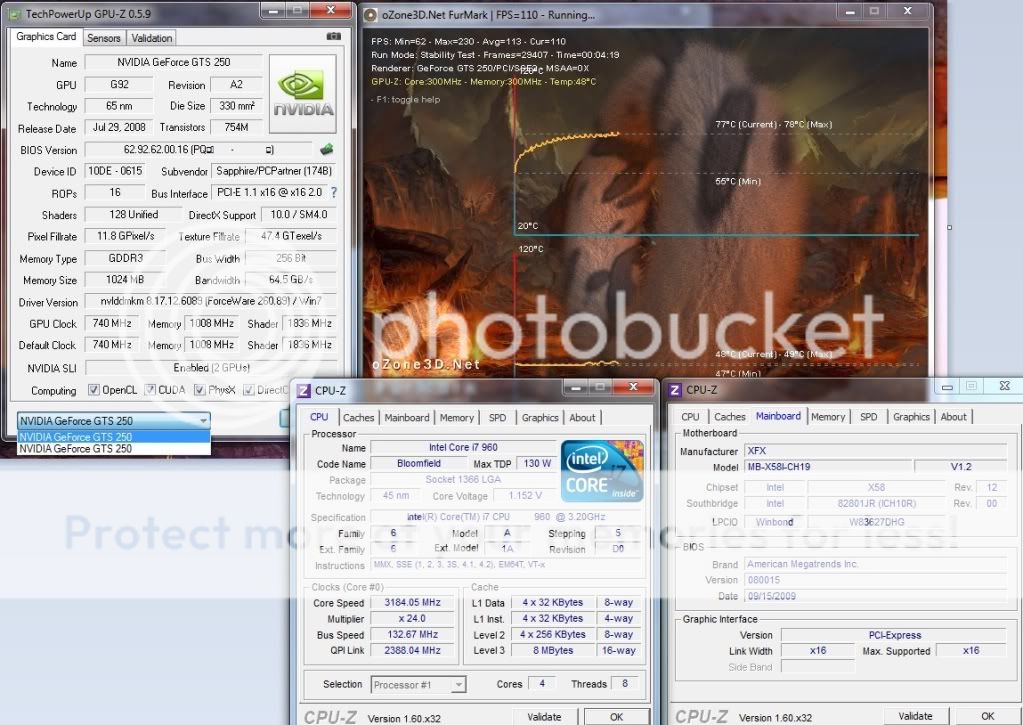Click FurMark's "F1: toggle help" overlay text

point(408,100)
